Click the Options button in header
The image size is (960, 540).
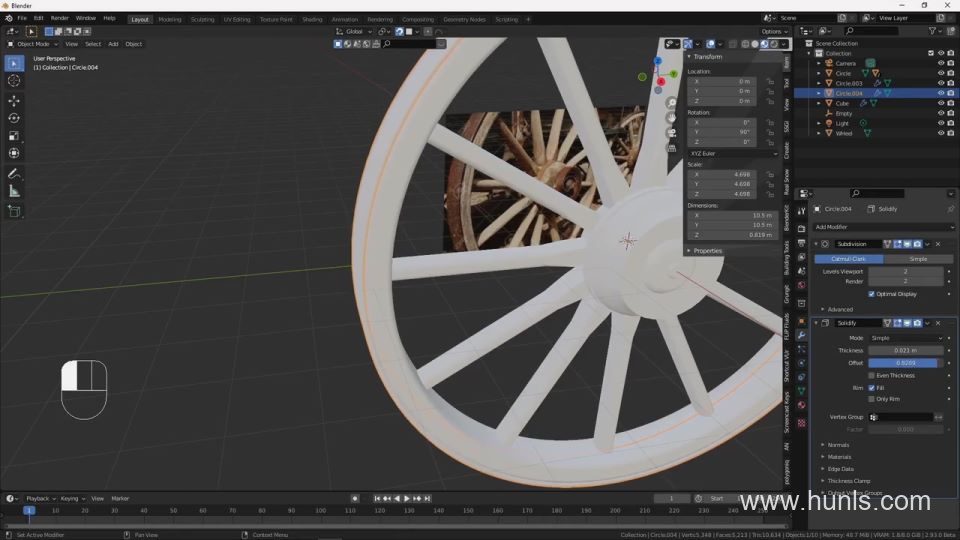point(774,31)
